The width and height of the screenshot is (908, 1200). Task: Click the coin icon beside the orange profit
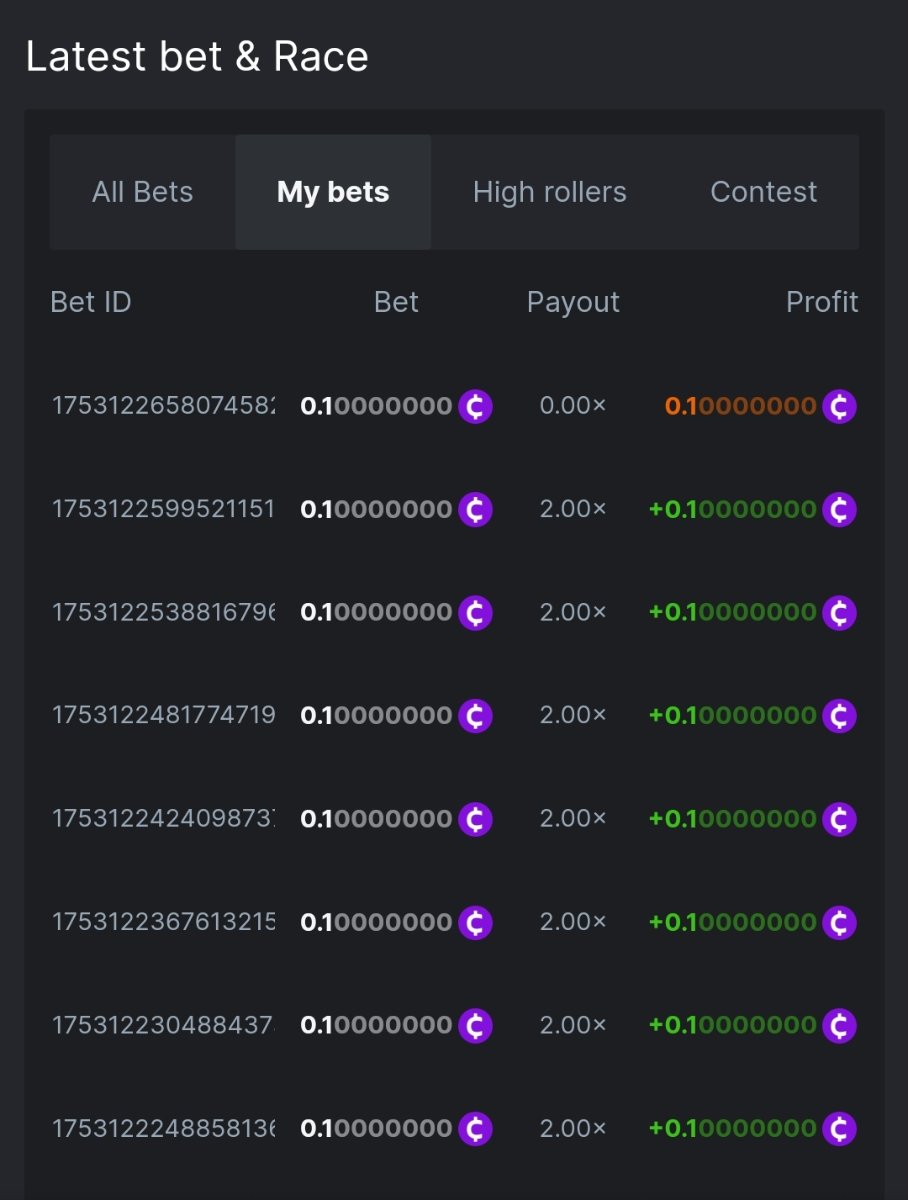pyautogui.click(x=839, y=407)
